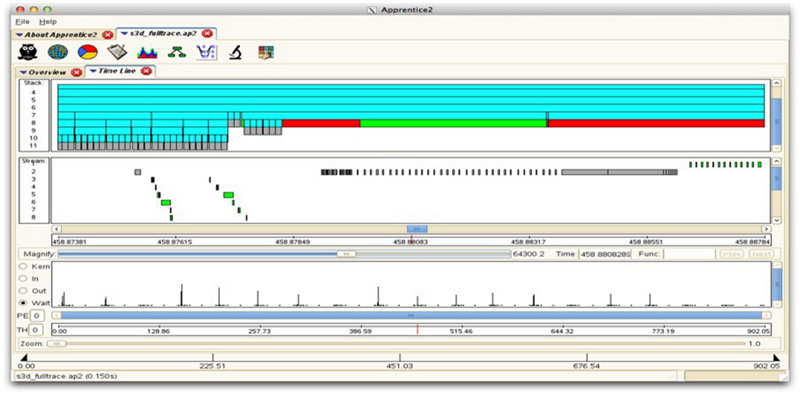The image size is (800, 394).
Task: Click the status text s3d_fulltrace.ap2 (0.150s)
Action: pyautogui.click(x=66, y=376)
